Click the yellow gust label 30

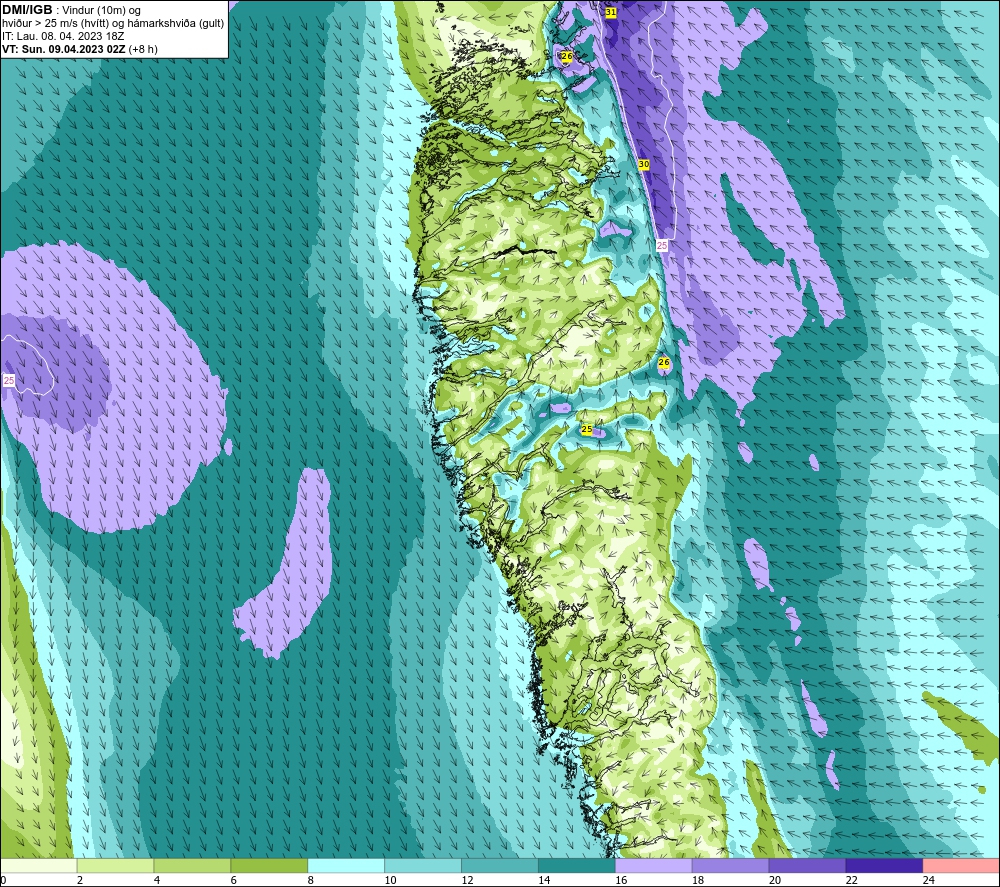point(643,165)
